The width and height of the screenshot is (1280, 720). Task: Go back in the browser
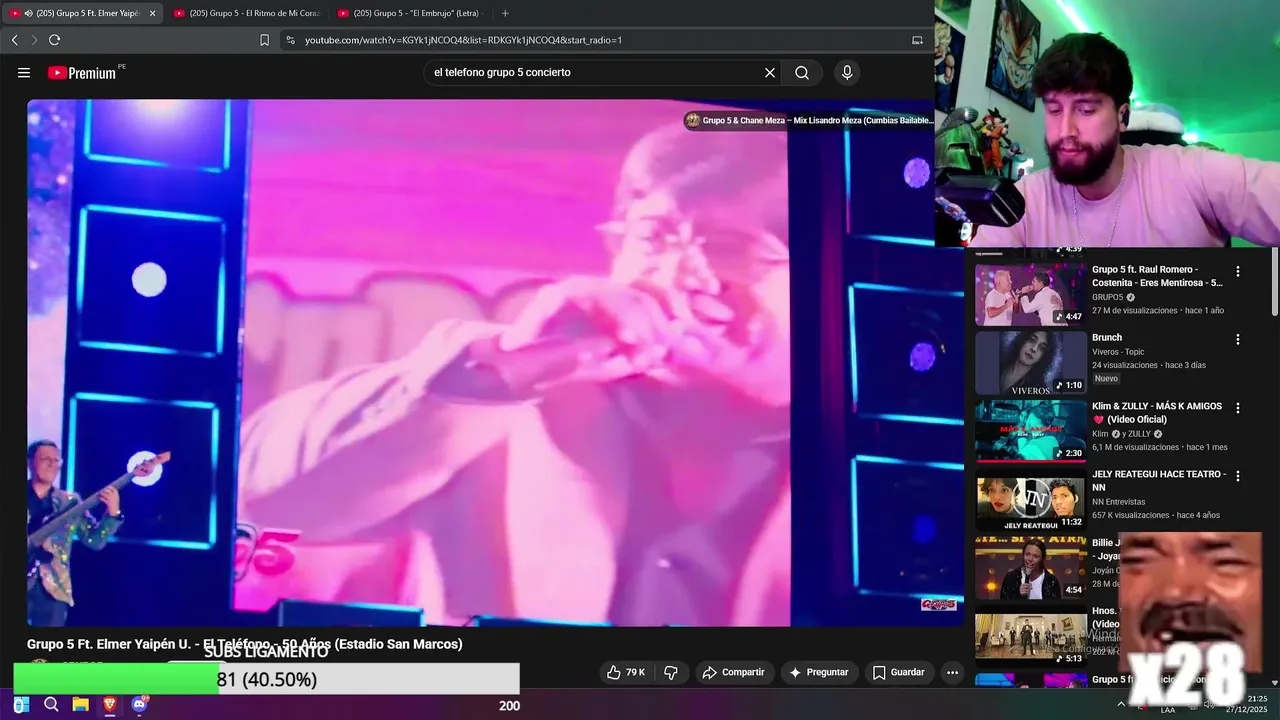coord(14,40)
